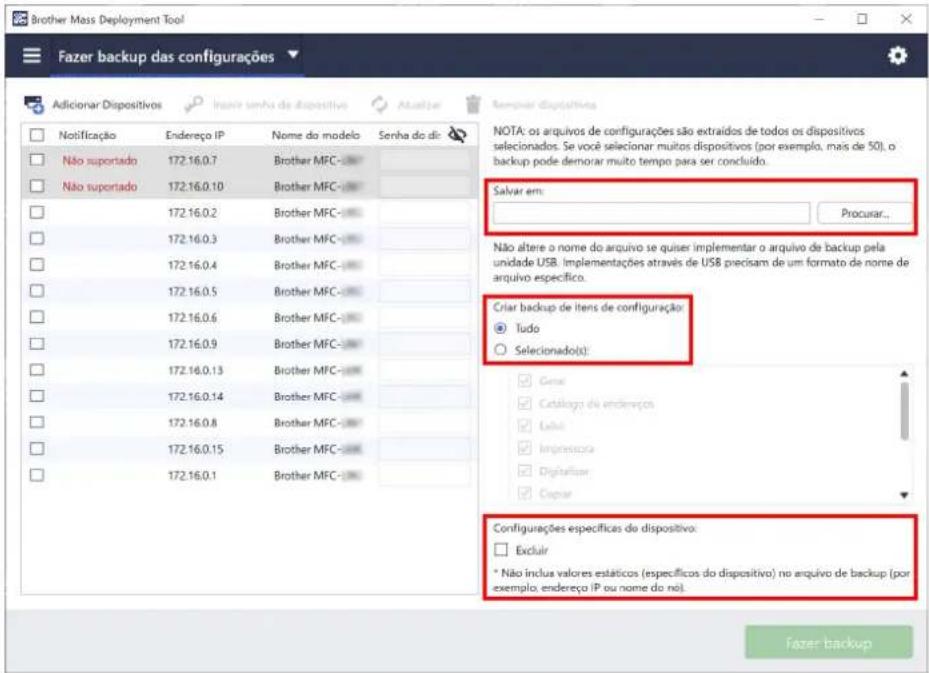Click password field for device 172.16.0.1
Viewport: 929px width, 673px height.
(x=425, y=475)
